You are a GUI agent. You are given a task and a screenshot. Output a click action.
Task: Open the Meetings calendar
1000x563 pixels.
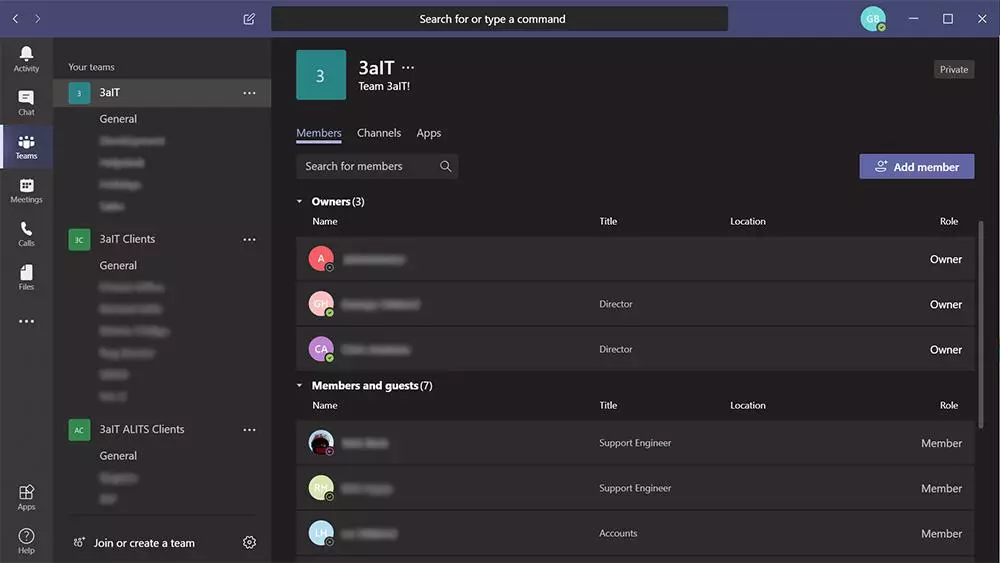pyautogui.click(x=26, y=191)
